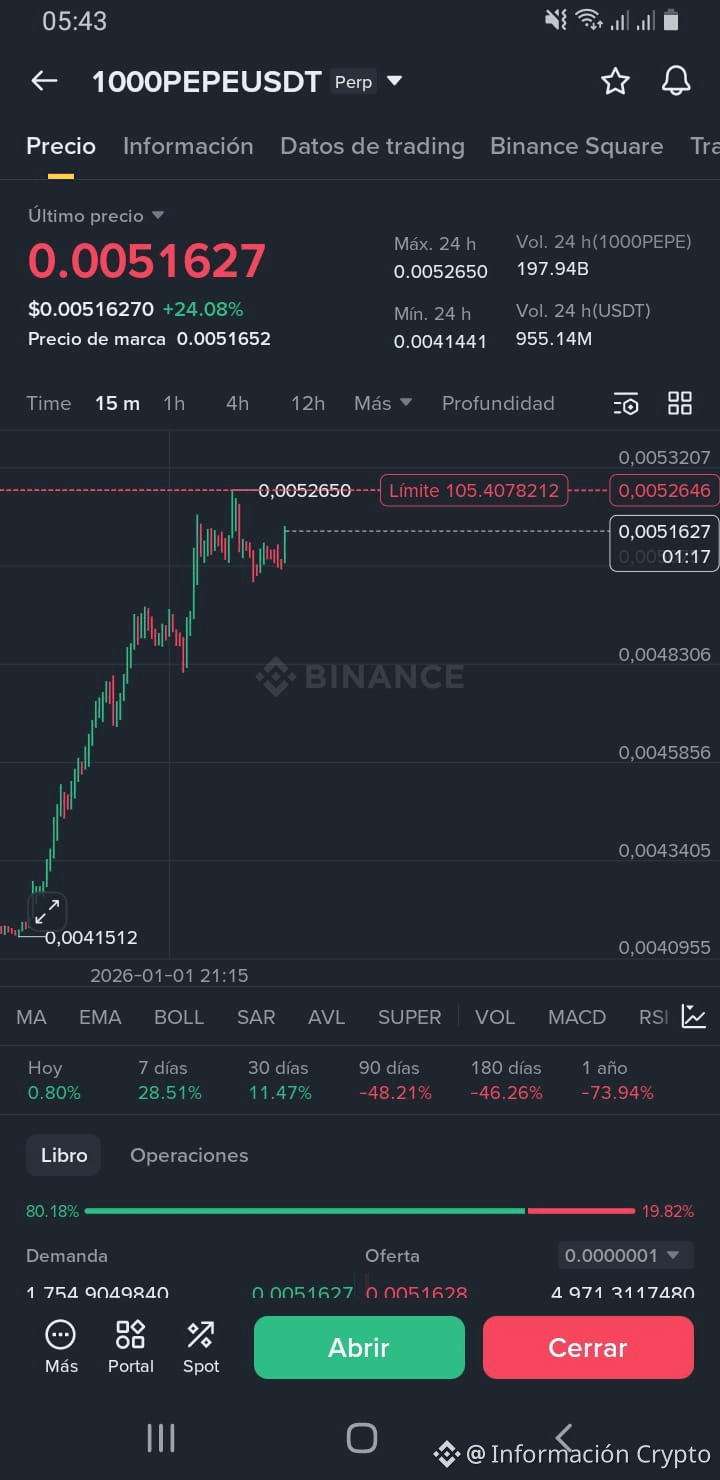720x1480 pixels.
Task: Toggle the BOLL indicator
Action: [x=179, y=1017]
